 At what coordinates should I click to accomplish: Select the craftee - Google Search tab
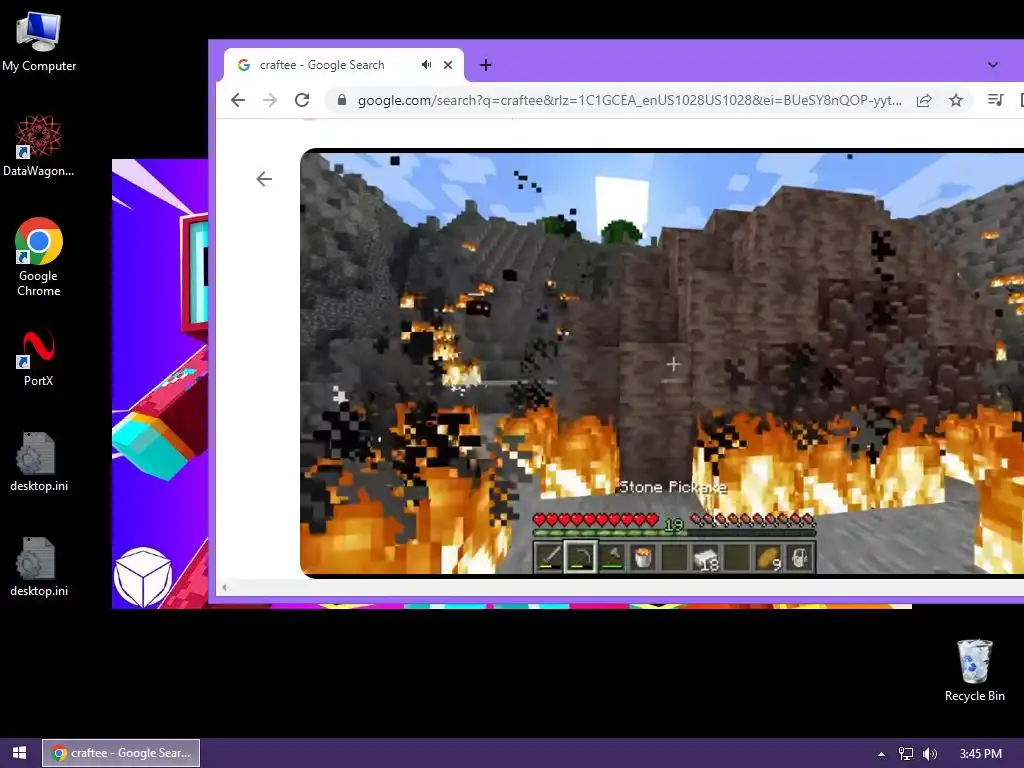tap(344, 65)
